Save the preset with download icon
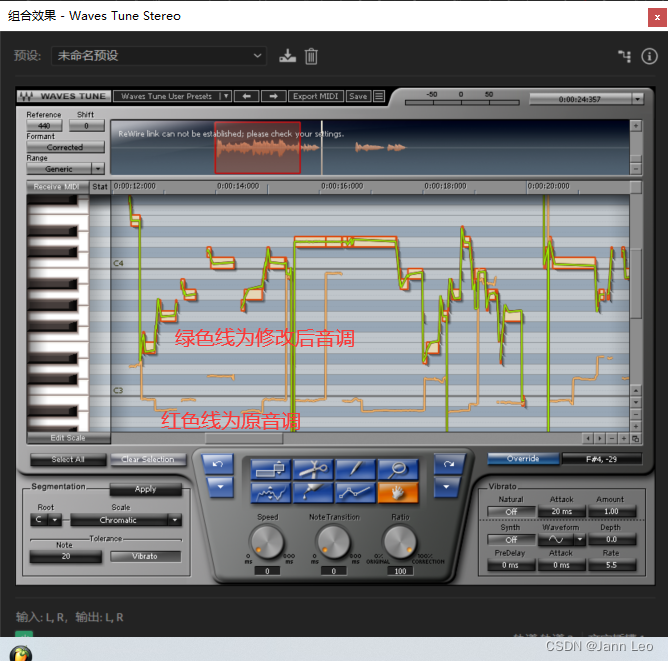Viewport: 668px width, 661px height. pyautogui.click(x=288, y=56)
